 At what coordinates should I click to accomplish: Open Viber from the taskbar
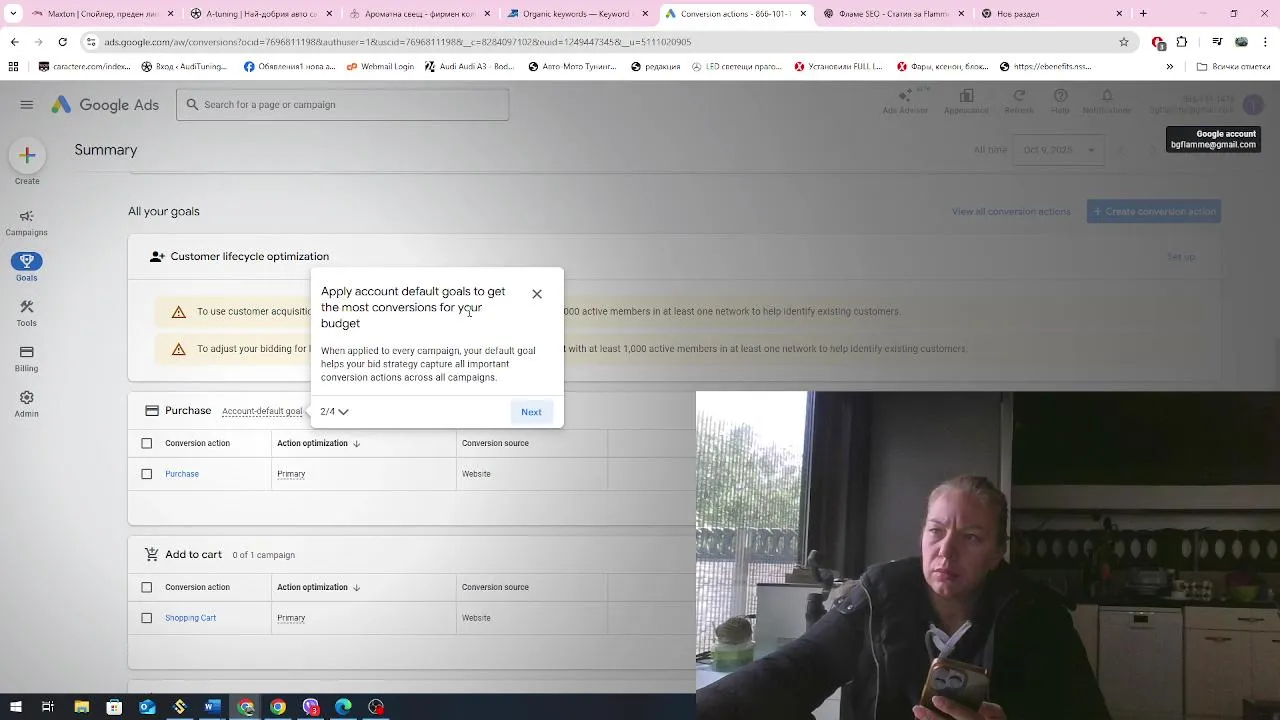(311, 707)
